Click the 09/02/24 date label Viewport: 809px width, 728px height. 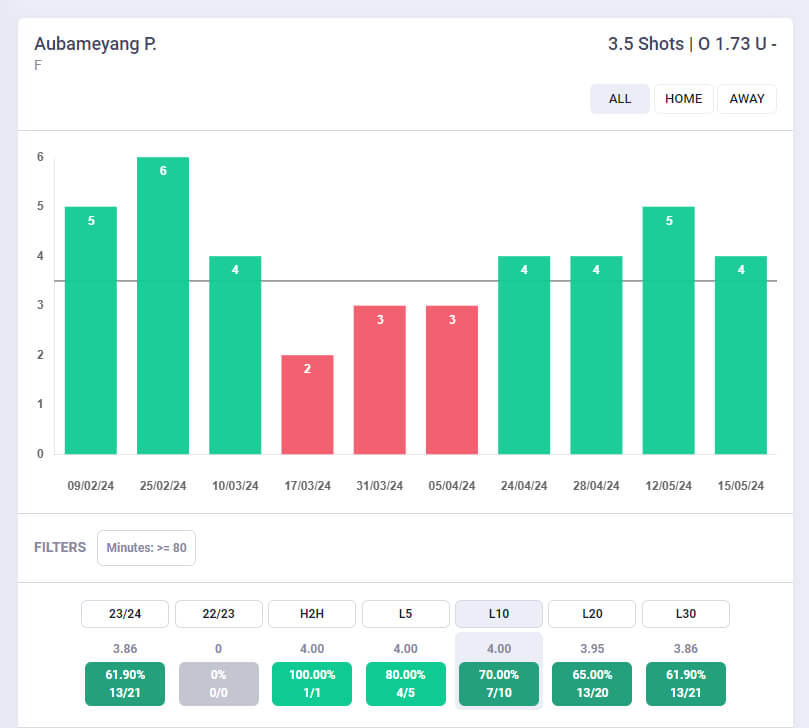pyautogui.click(x=91, y=486)
